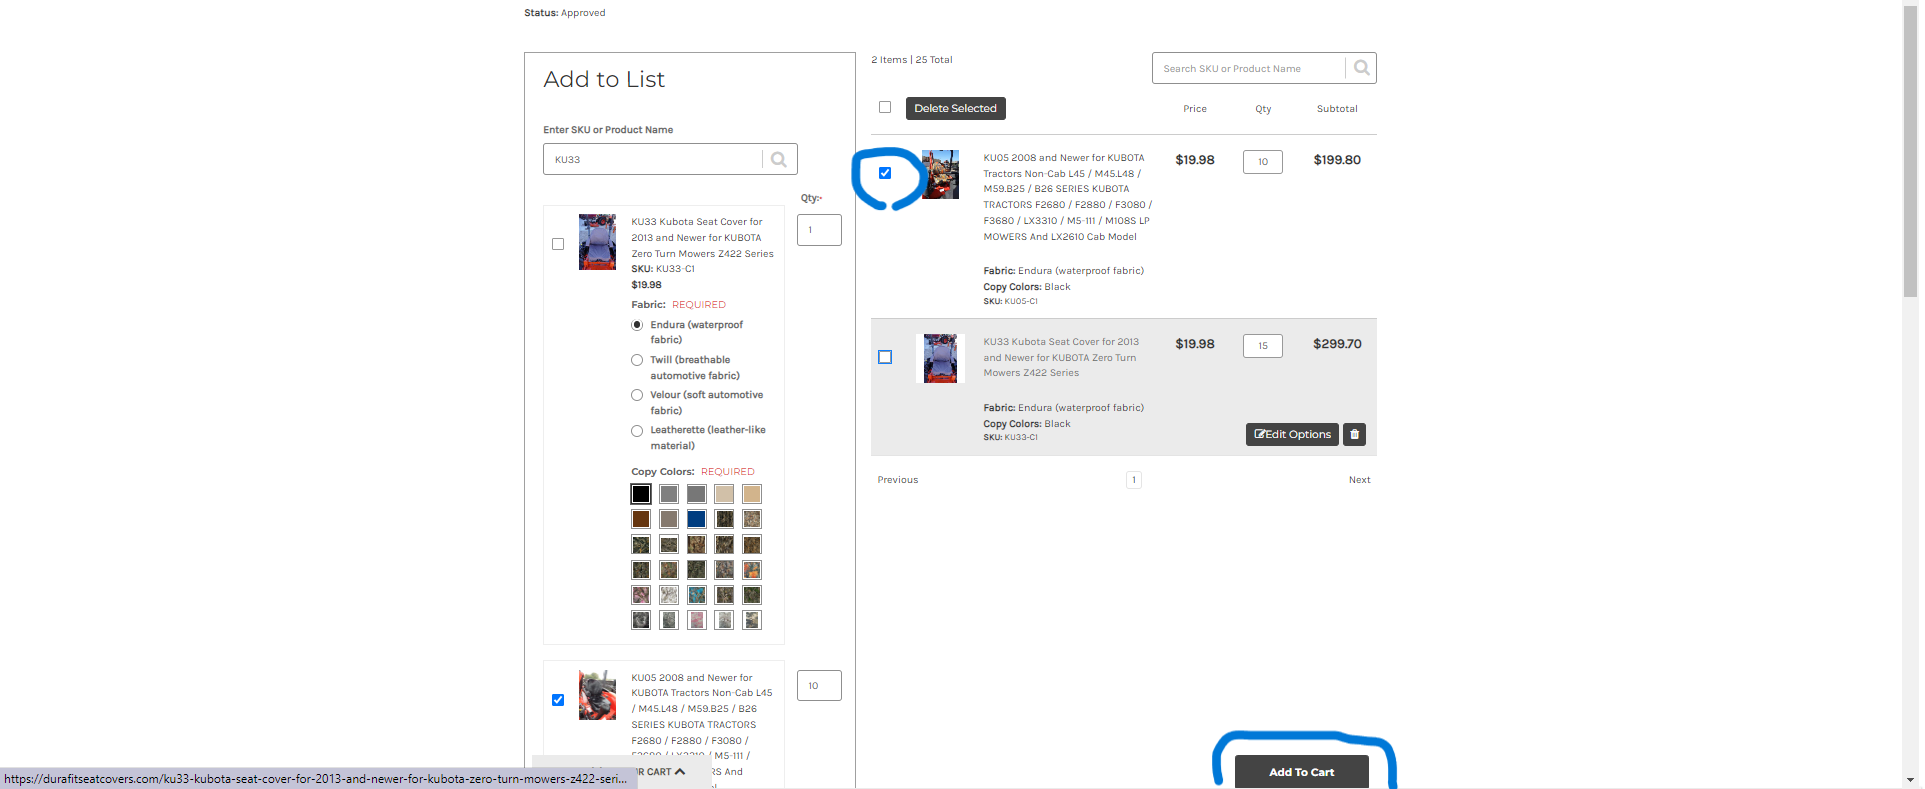
Task: Open Edit Options for KU33 item
Action: click(1292, 434)
